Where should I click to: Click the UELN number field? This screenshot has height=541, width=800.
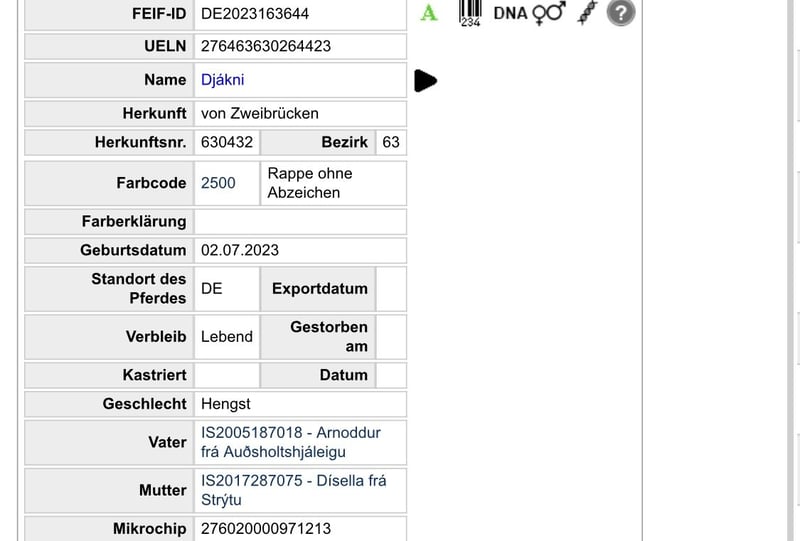[266, 46]
